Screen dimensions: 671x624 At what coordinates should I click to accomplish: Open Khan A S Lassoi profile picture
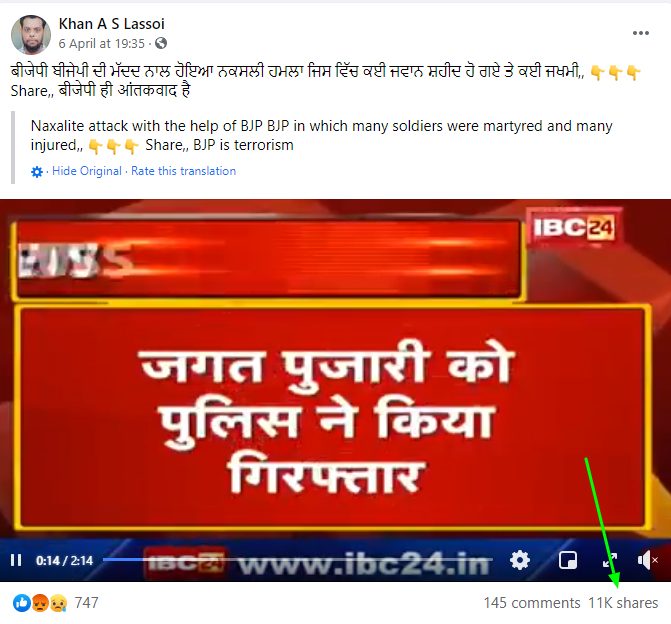click(31, 35)
